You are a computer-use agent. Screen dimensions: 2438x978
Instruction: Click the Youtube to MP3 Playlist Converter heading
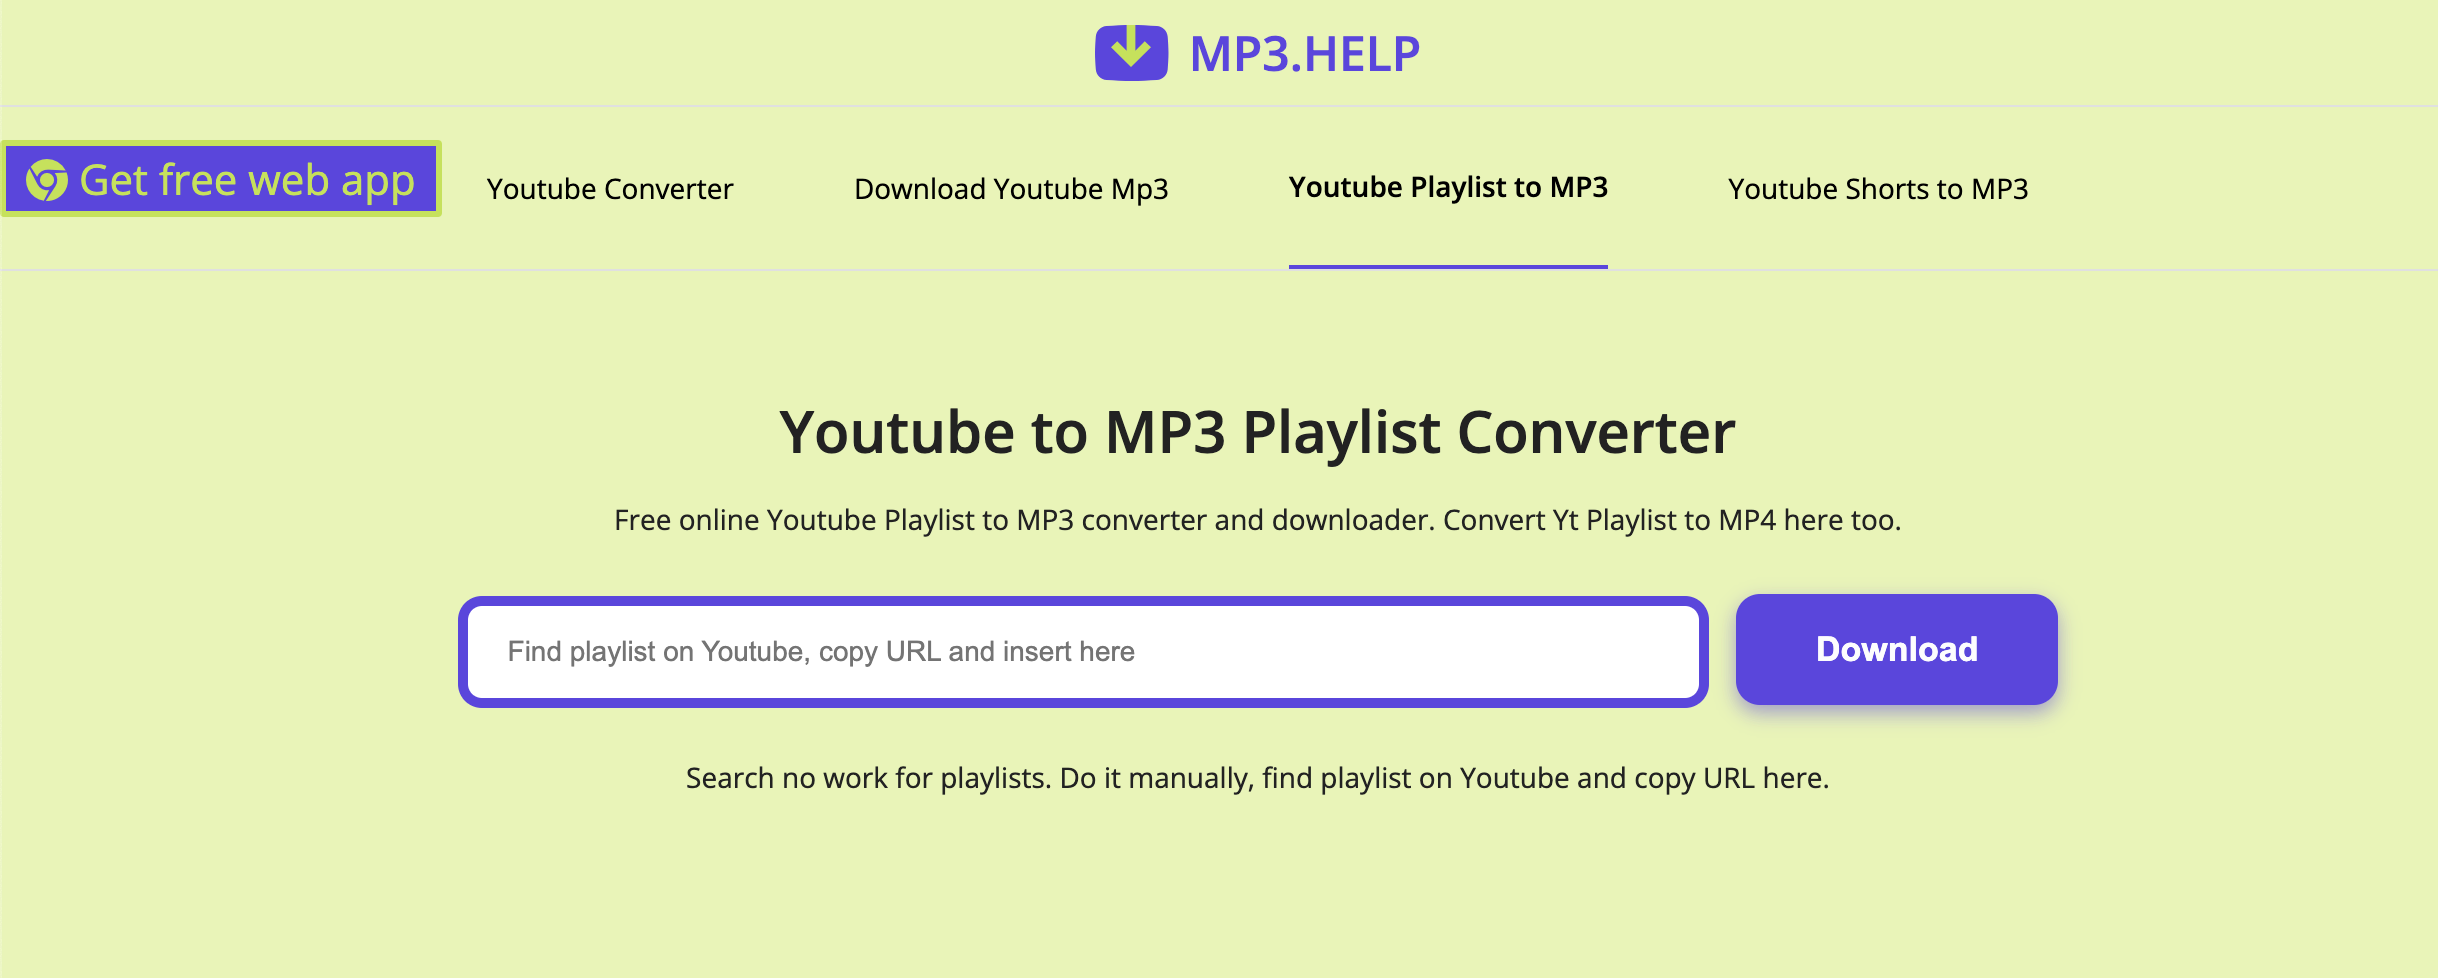click(1257, 432)
